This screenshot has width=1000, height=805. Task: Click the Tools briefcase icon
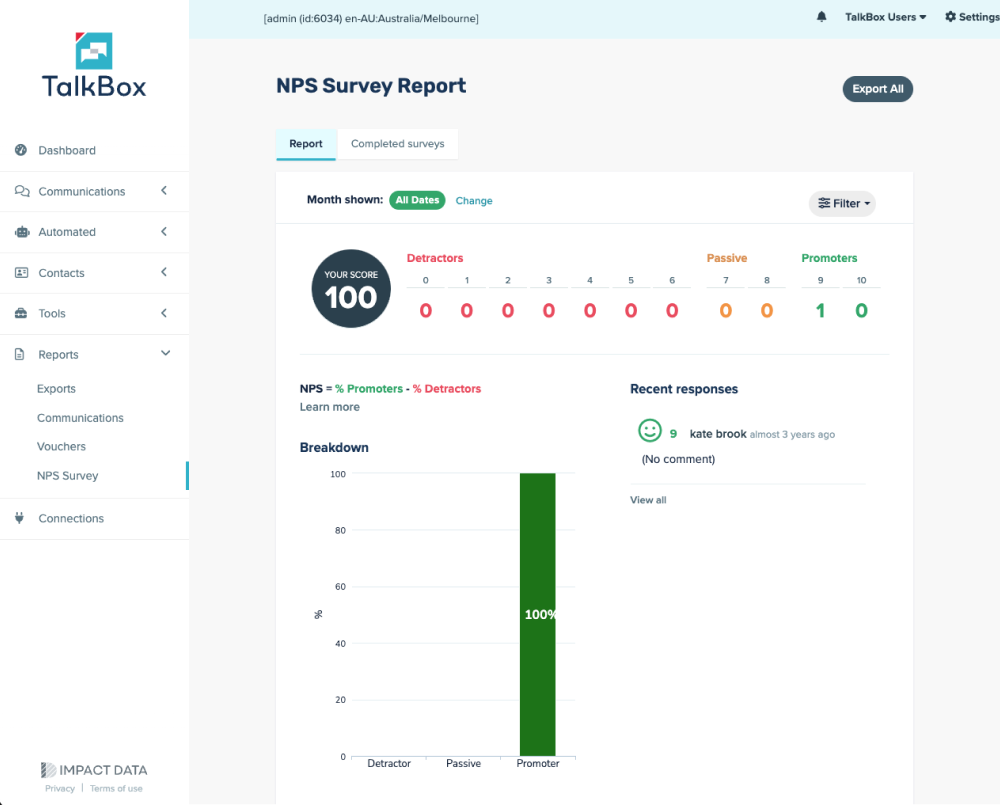(21, 314)
